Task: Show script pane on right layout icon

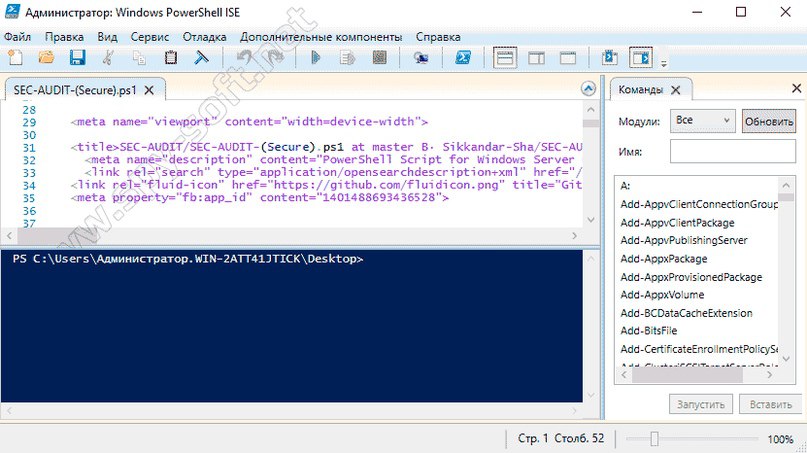Action: click(536, 58)
